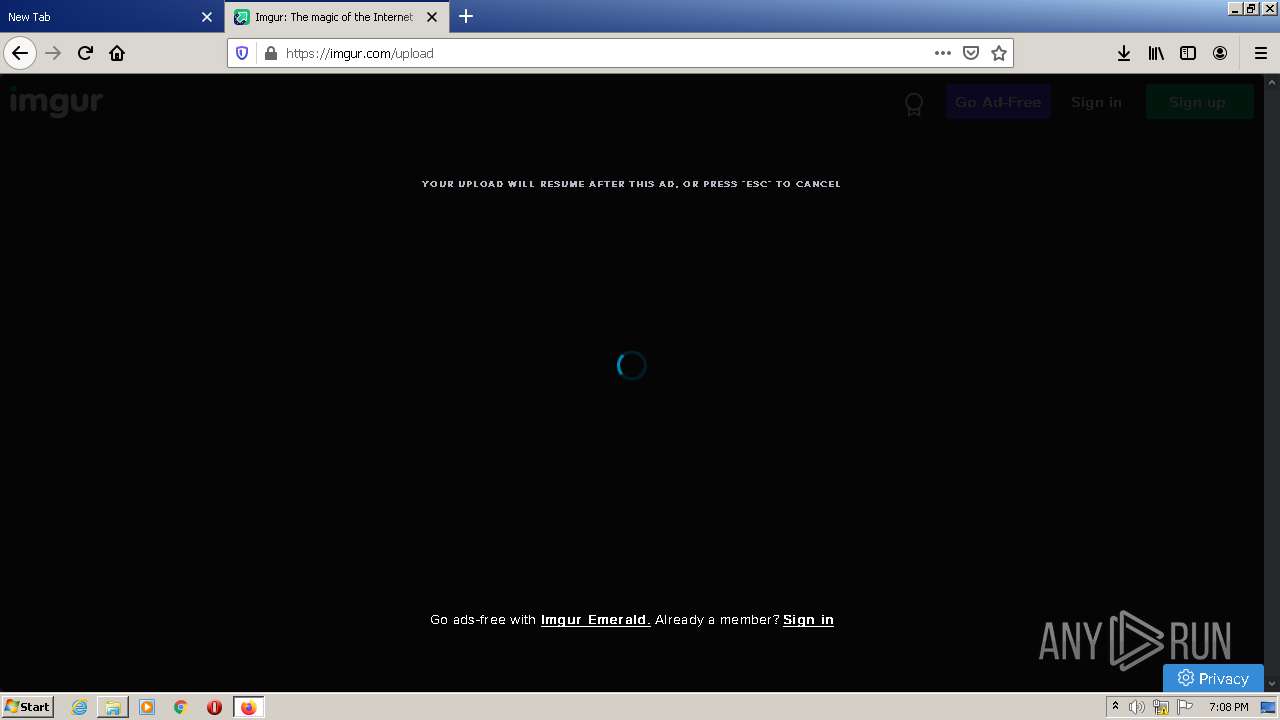
Task: View site security padlock details
Action: pos(270,53)
